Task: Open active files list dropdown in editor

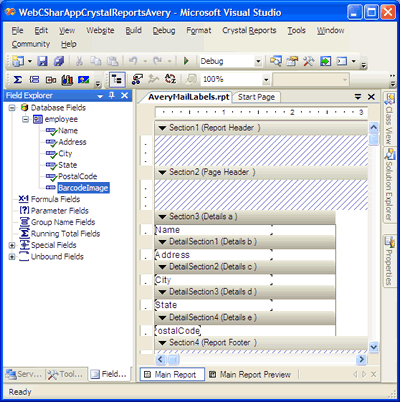Action: (x=358, y=97)
